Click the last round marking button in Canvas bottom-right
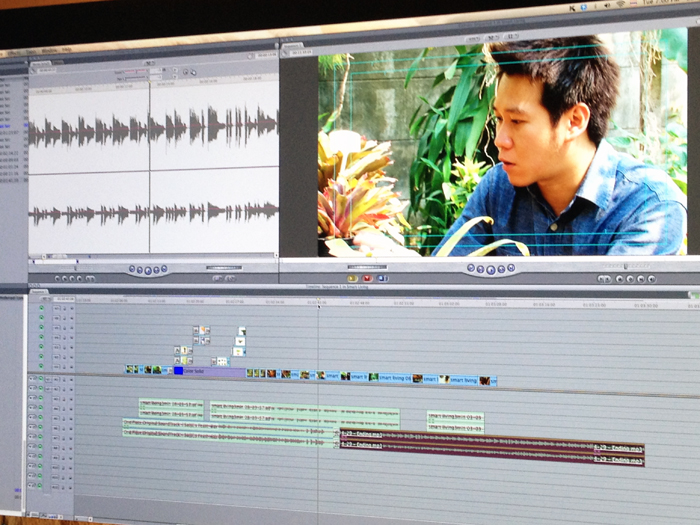 [x=652, y=279]
